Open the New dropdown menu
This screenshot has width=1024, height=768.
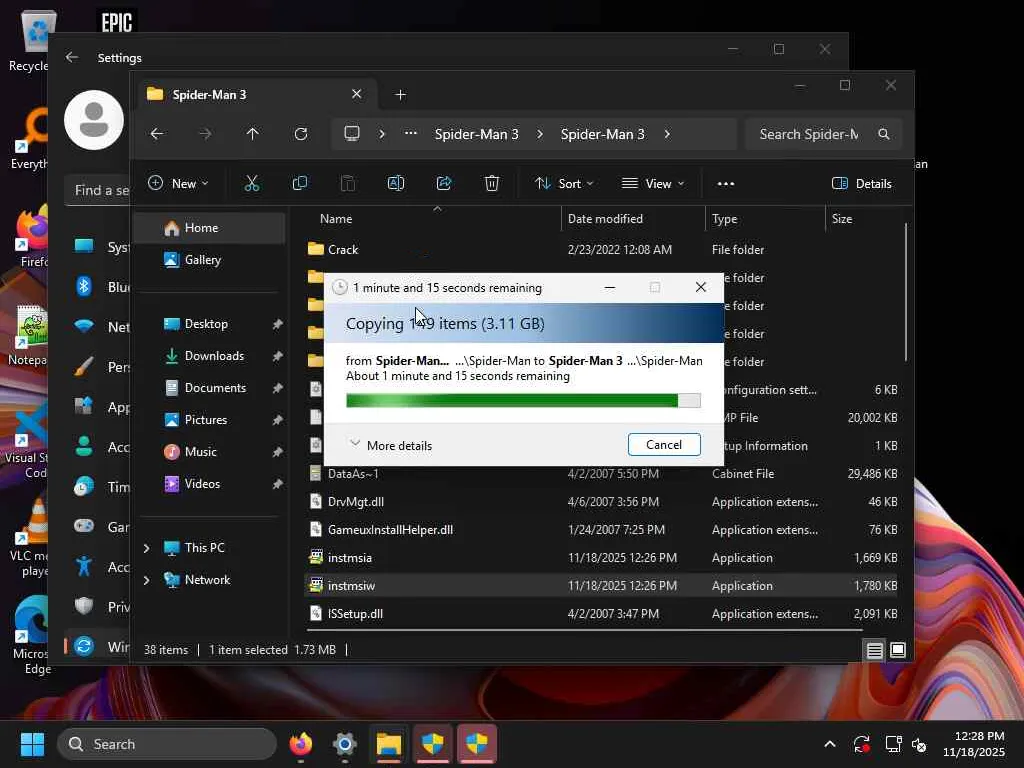coord(178,184)
